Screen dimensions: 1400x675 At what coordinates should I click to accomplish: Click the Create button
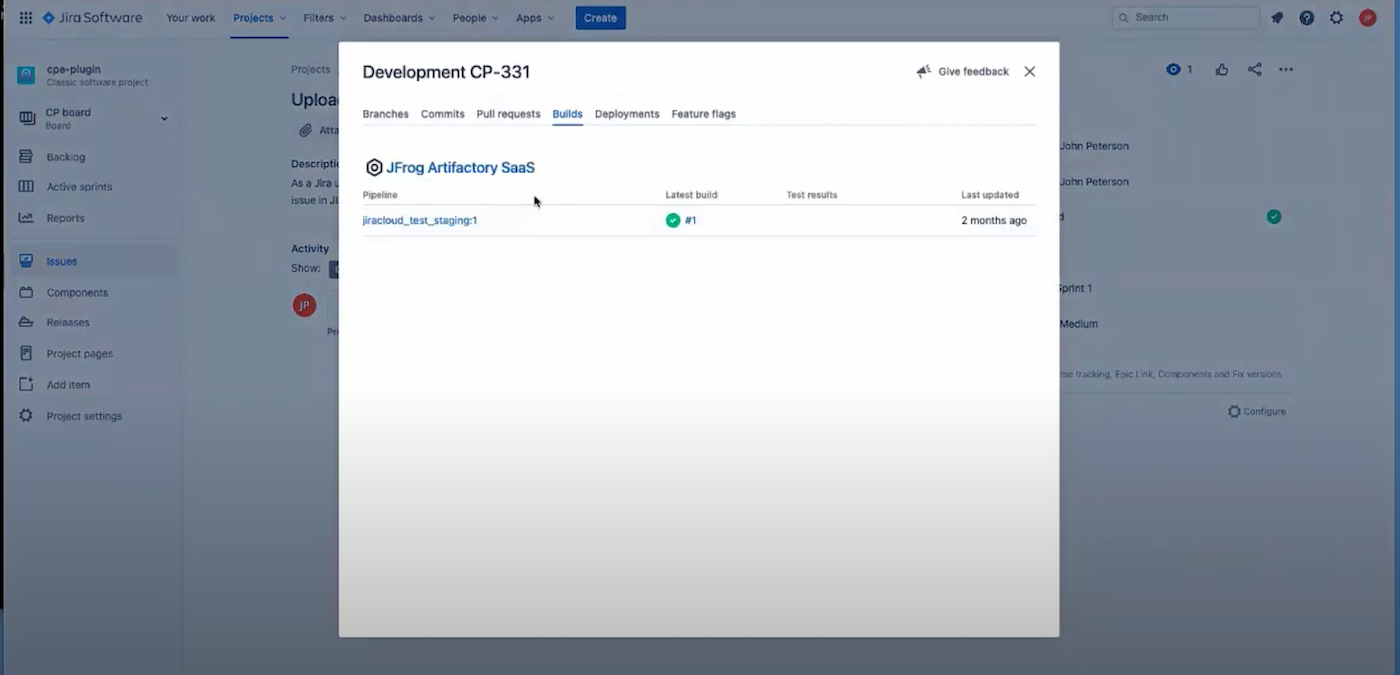[x=600, y=17]
